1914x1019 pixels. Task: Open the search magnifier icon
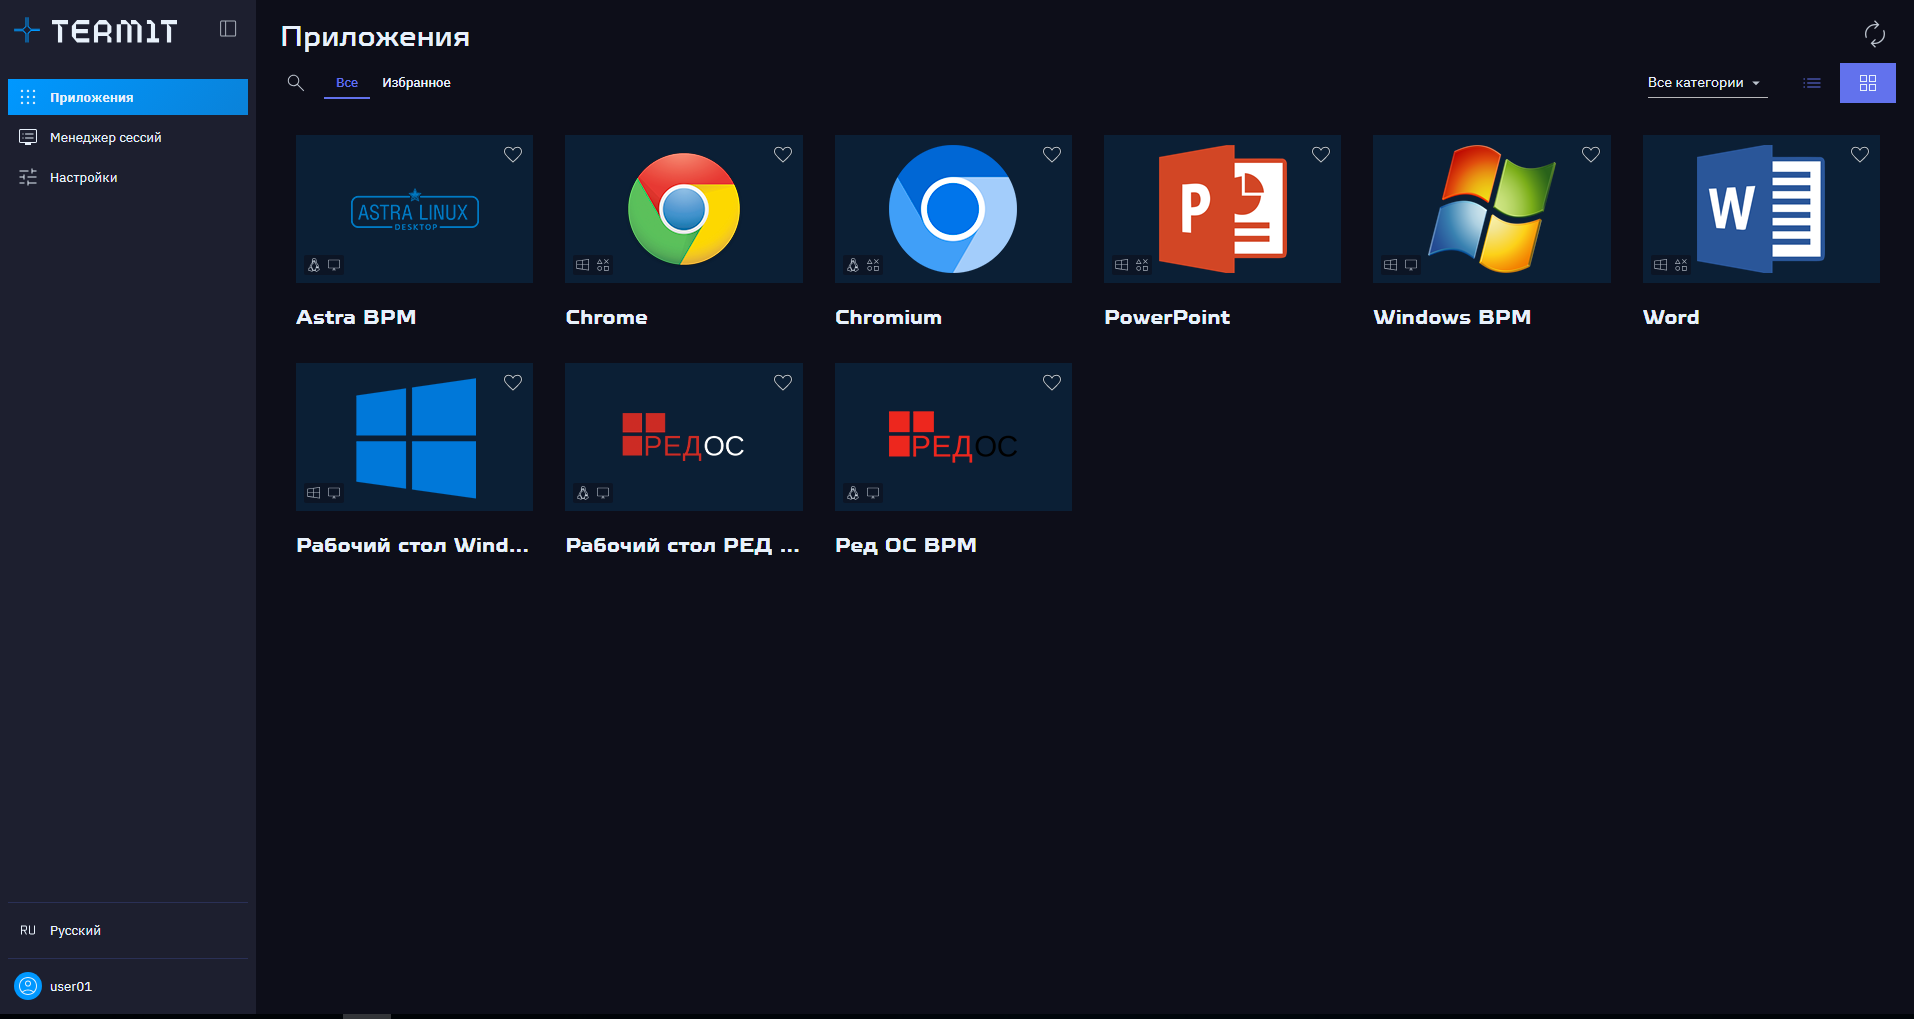point(295,82)
